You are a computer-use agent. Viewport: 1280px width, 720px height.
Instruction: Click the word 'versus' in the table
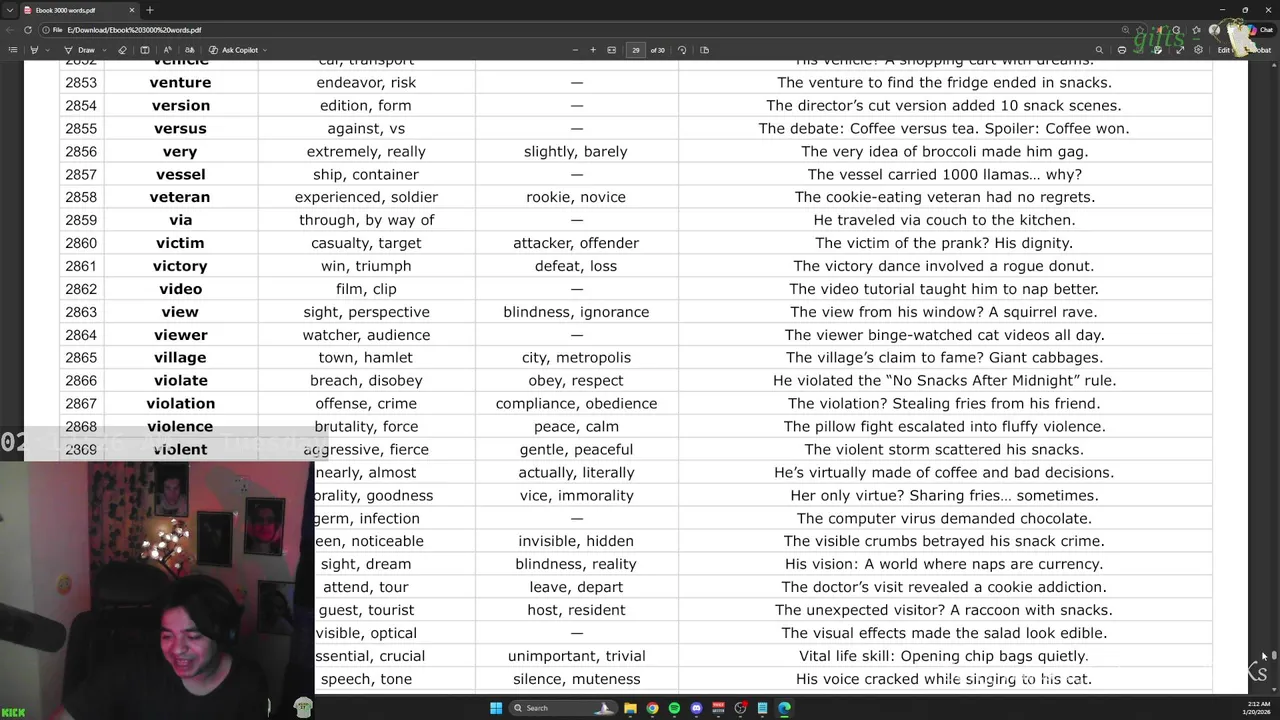click(180, 128)
